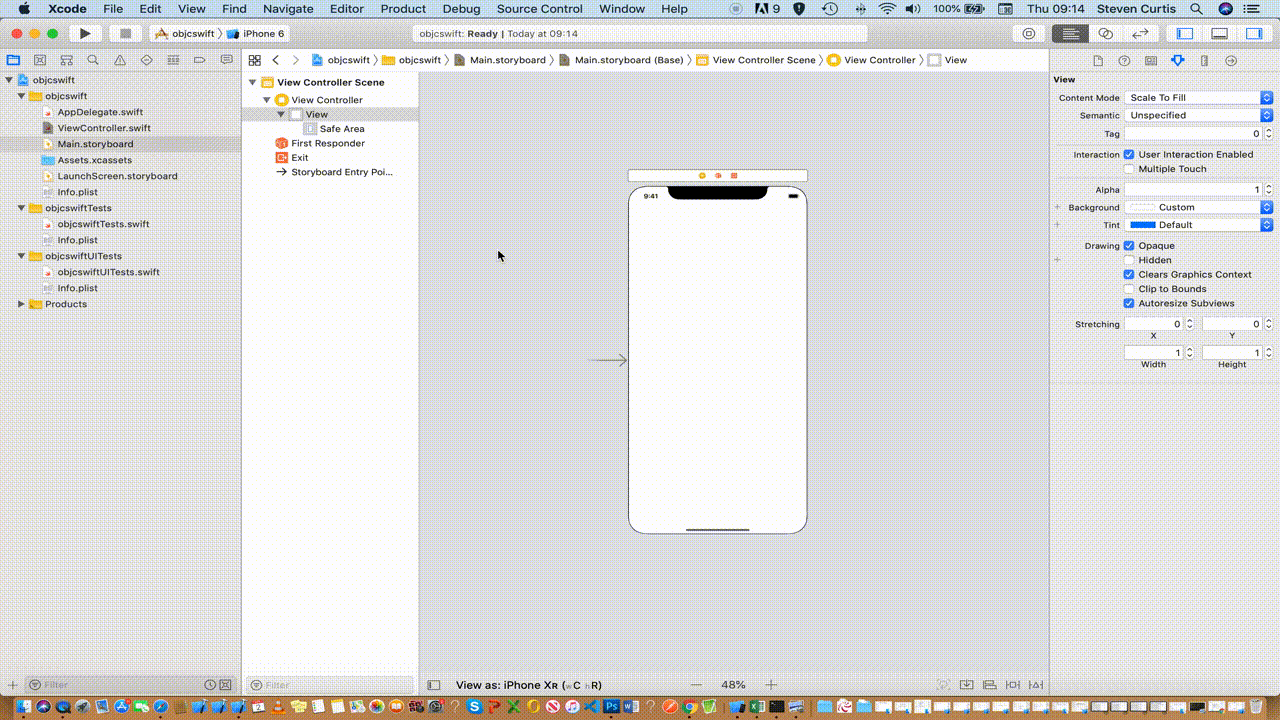Toggle Autoresize Subviews checkbox
Image resolution: width=1280 pixels, height=720 pixels.
coord(1129,304)
